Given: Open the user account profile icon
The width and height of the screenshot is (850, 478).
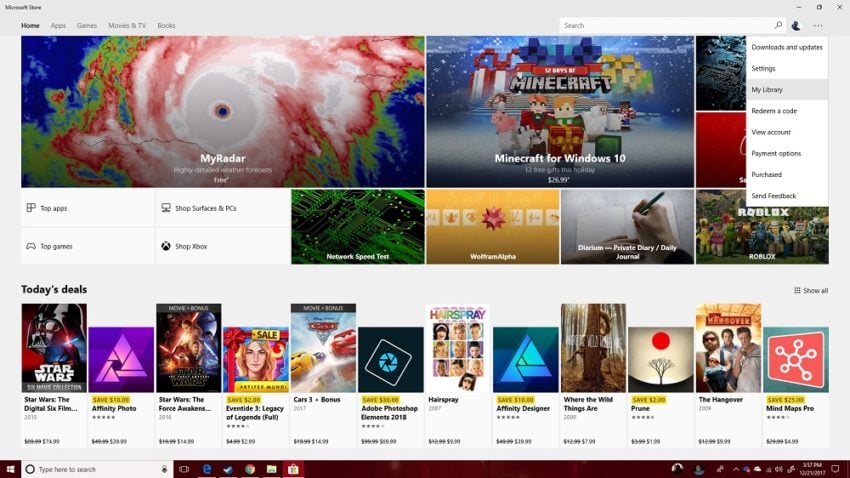Looking at the screenshot, I should (x=796, y=25).
